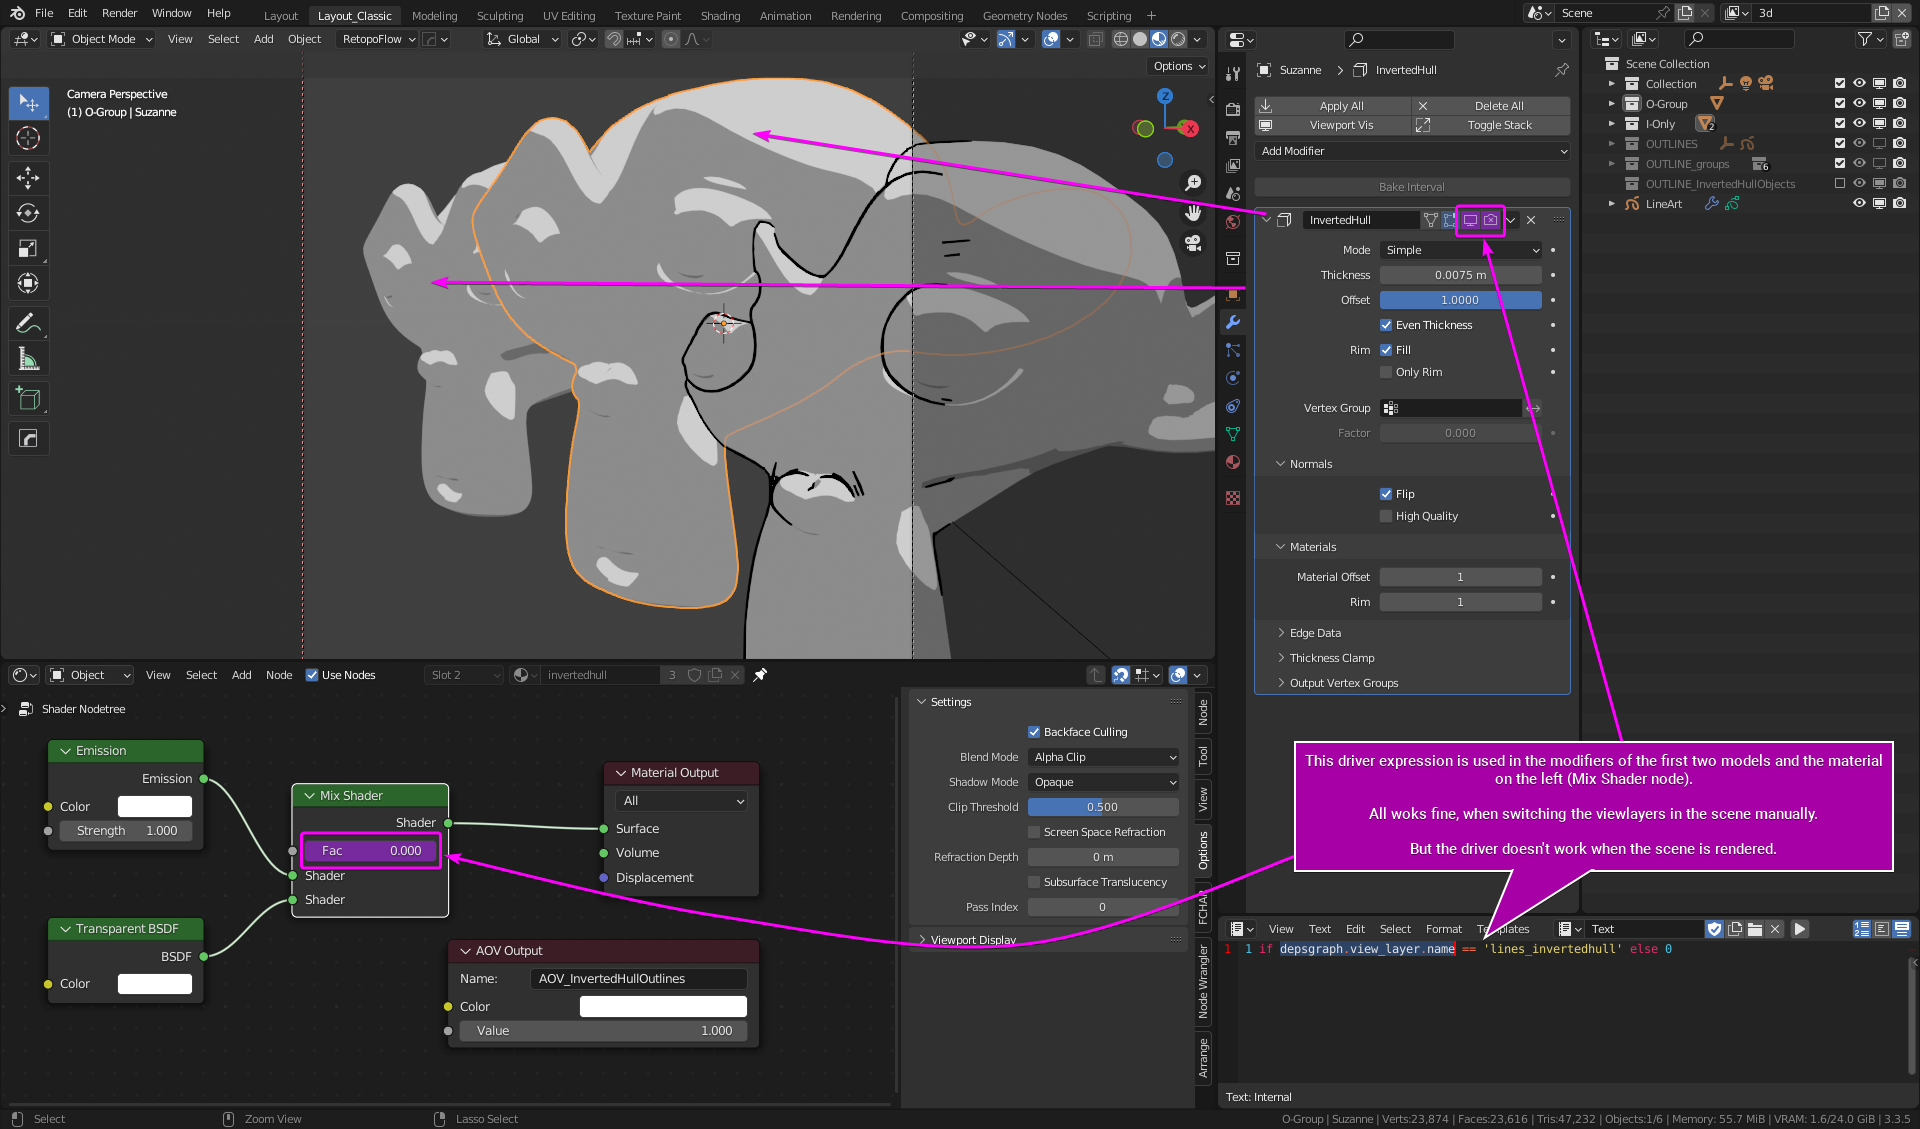Enable Subsurface Translucency checkbox
Viewport: 1920px width, 1129px height.
point(1034,882)
